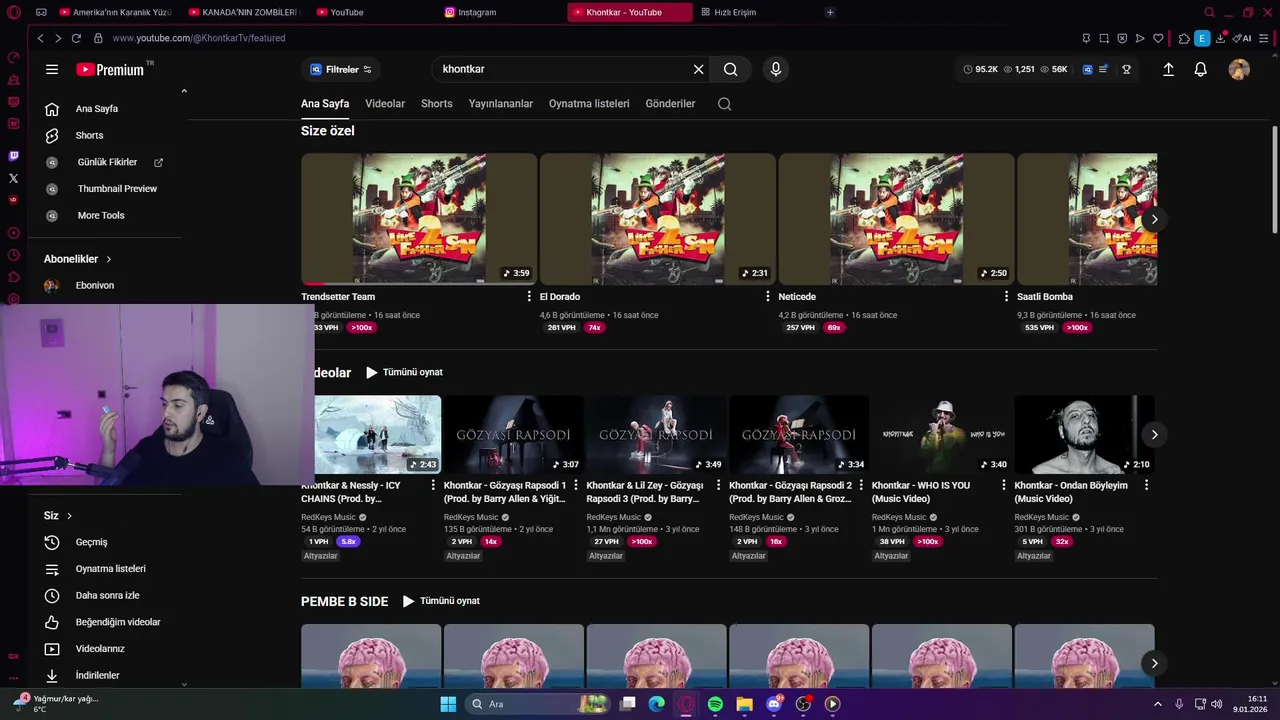Click the address bar URL
Viewport: 1280px width, 720px height.
[199, 38]
